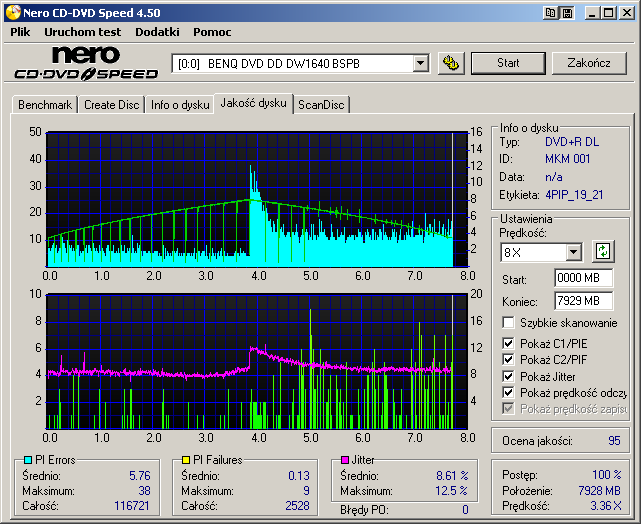The image size is (641, 524).
Task: Click the greyed Pokaż prędkość zapisu checkbox
Action: pyautogui.click(x=508, y=408)
